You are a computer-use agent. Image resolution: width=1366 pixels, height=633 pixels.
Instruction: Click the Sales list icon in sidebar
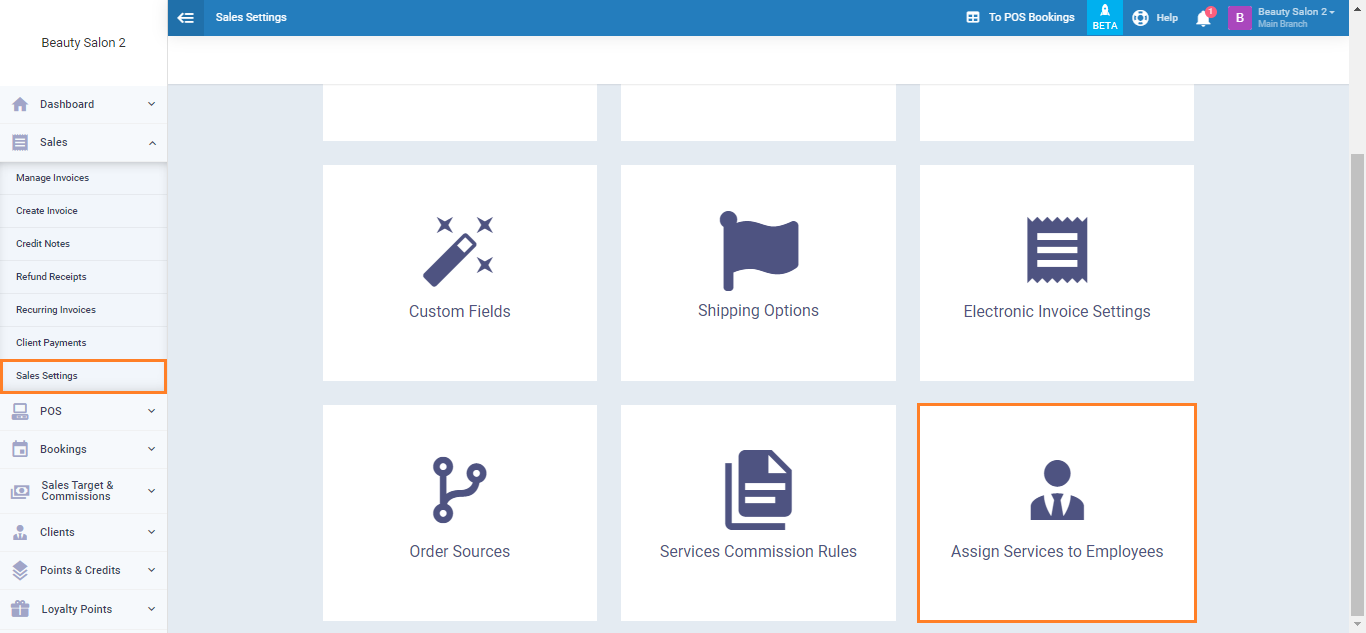(x=20, y=142)
